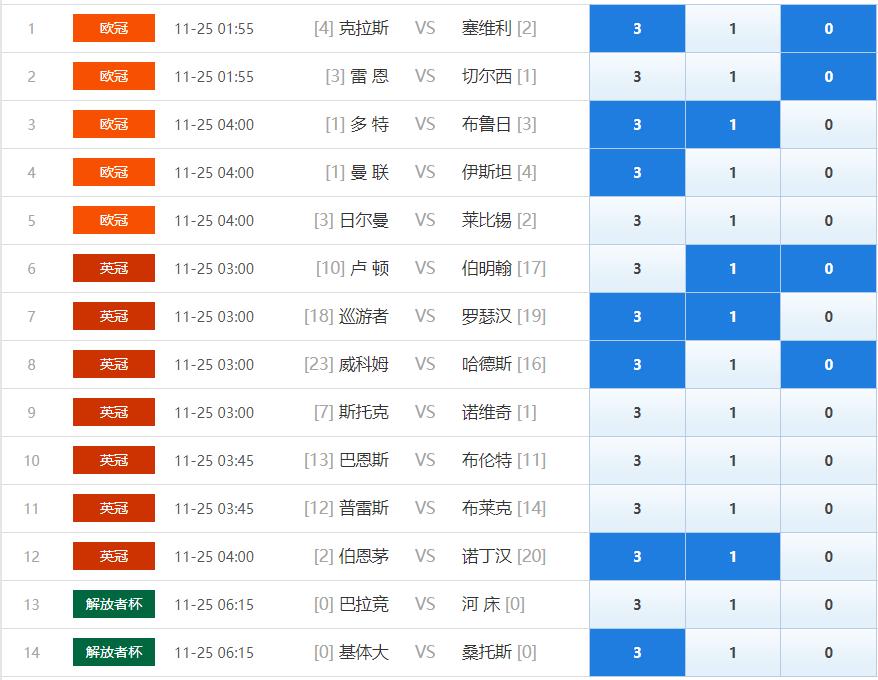Toggle result 1 for 伯恩茅 vs 诺丁汉
Viewport: 878px width, 680px height.
click(x=732, y=557)
